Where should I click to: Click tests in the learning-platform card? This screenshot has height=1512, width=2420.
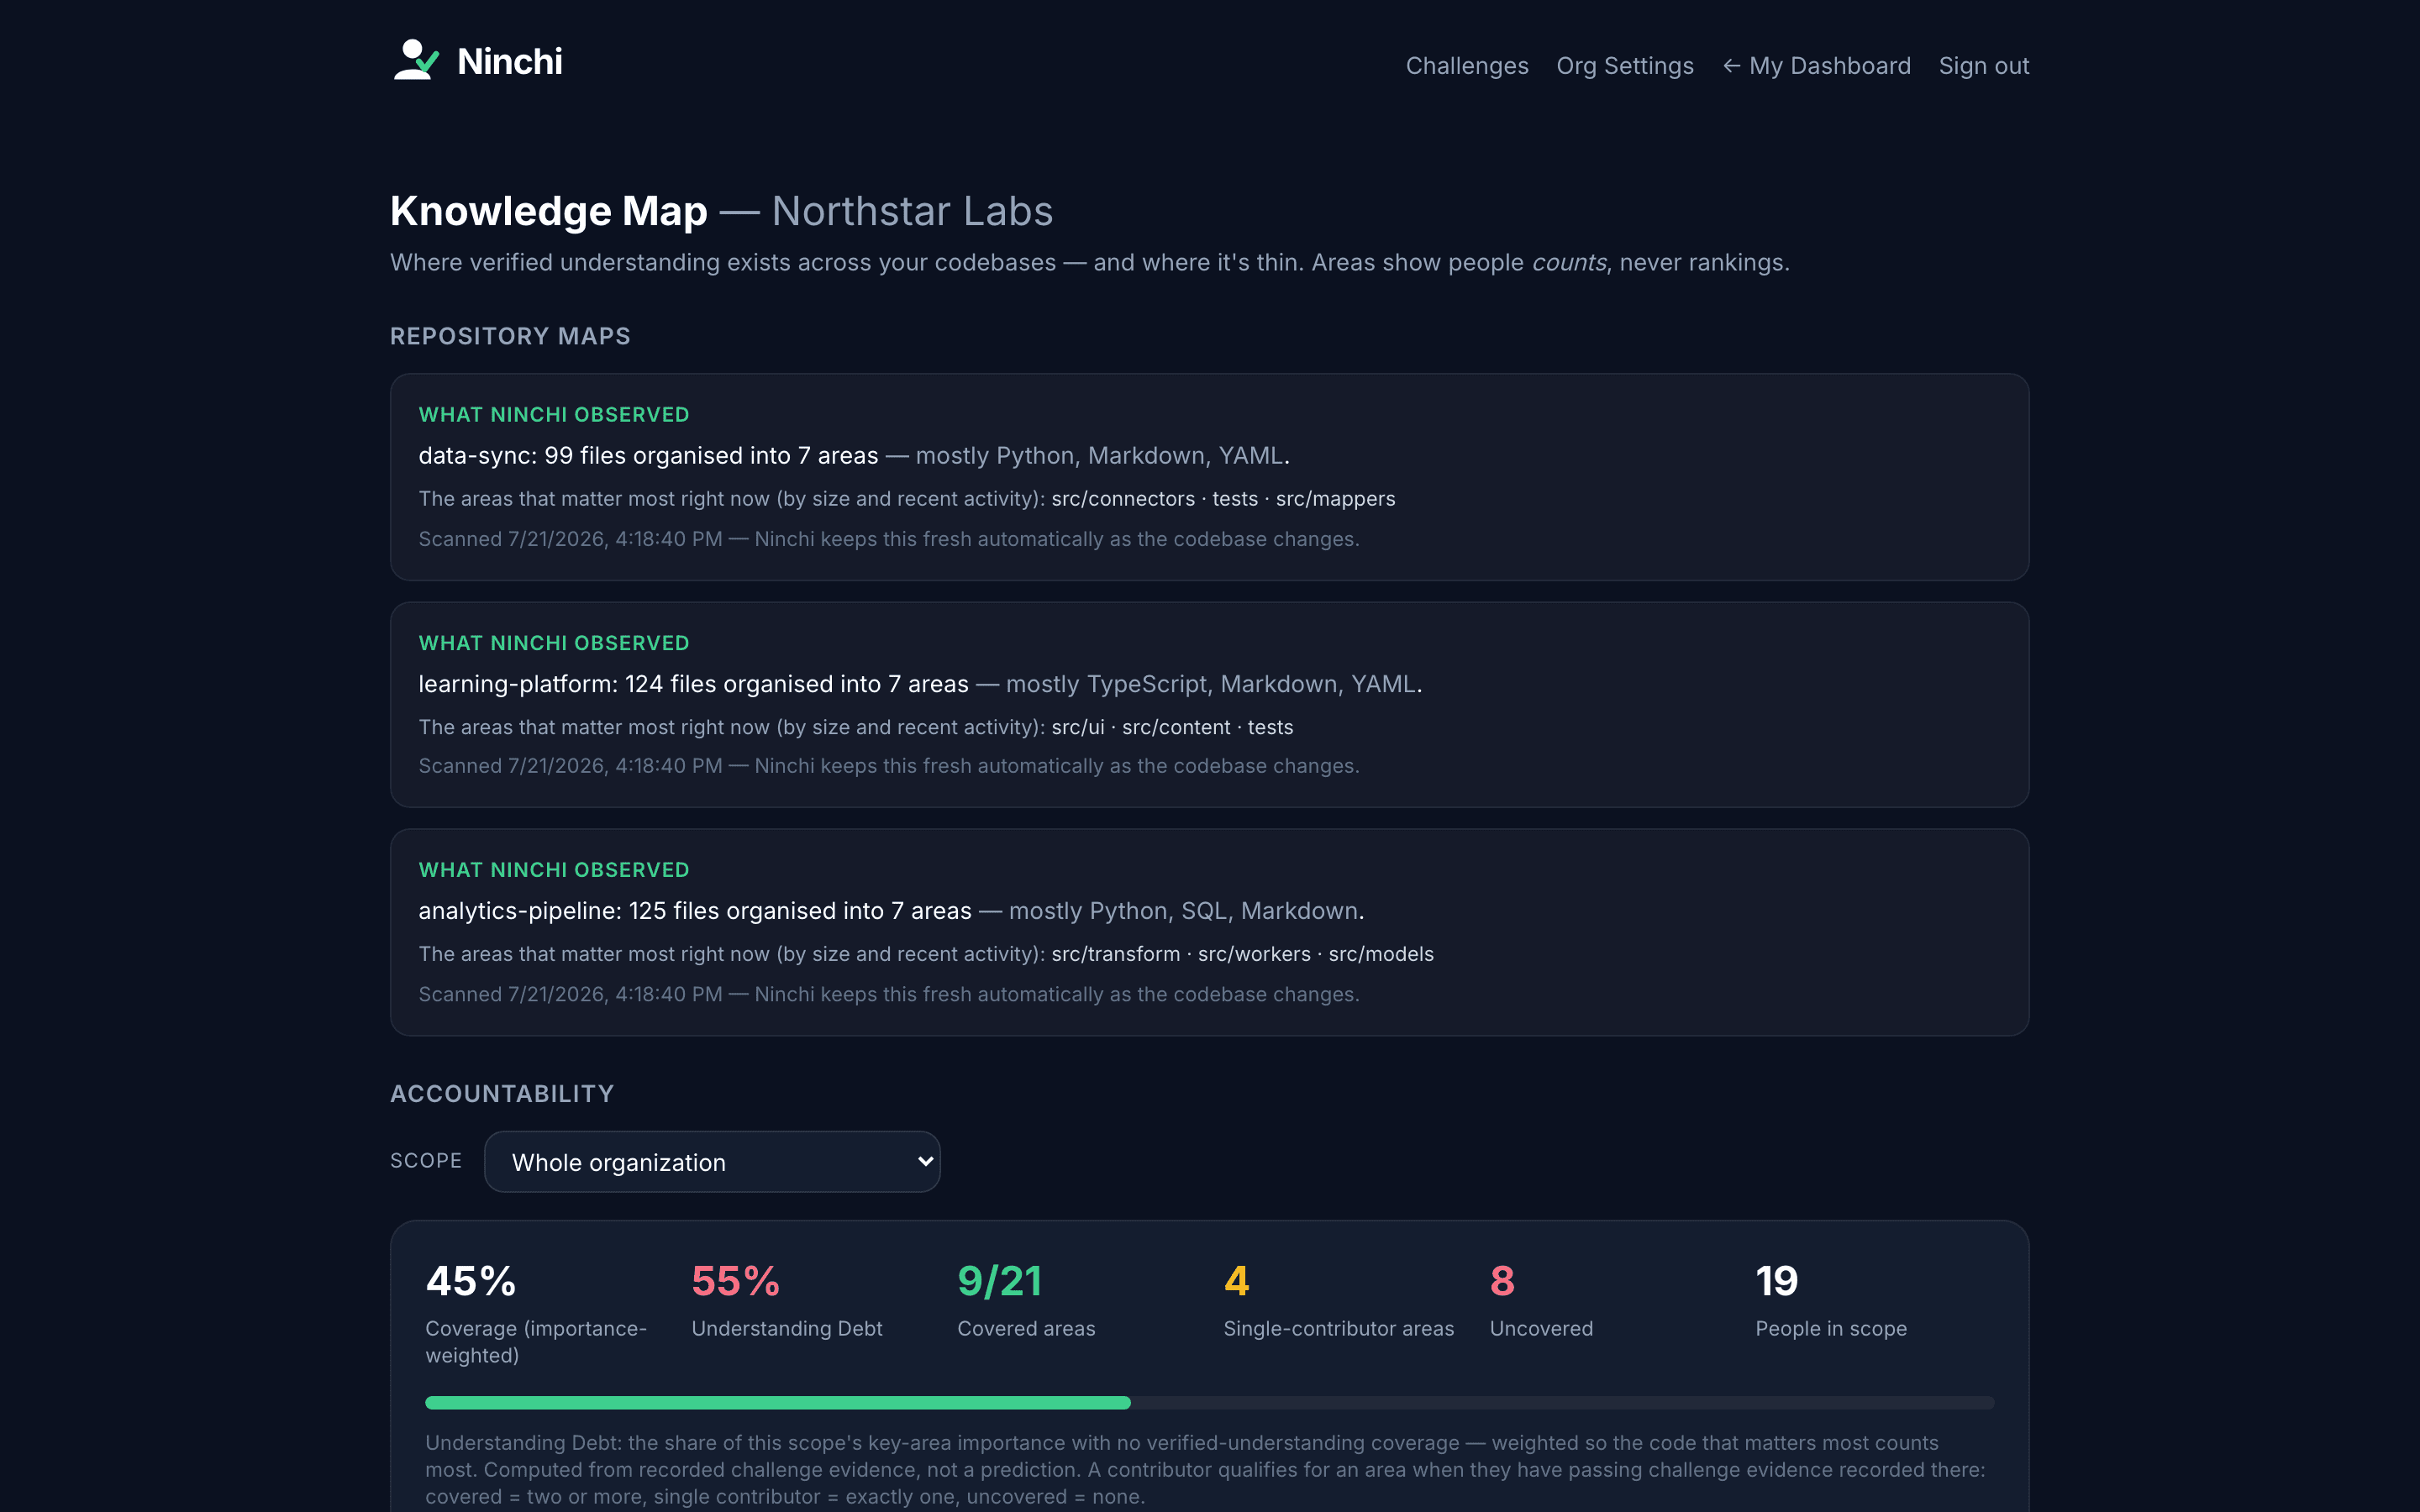[1270, 727]
